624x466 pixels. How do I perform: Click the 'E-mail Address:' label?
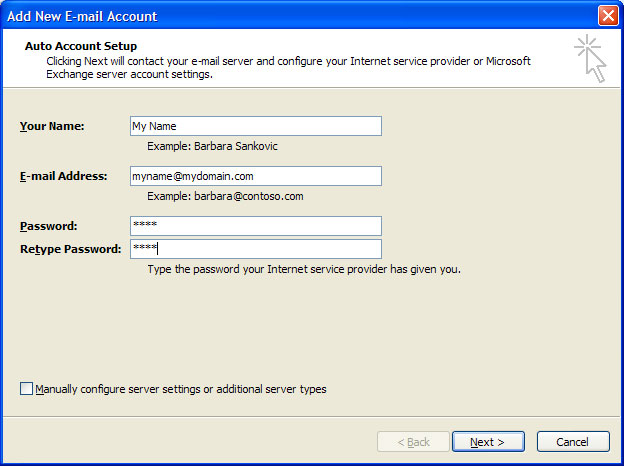point(64,176)
